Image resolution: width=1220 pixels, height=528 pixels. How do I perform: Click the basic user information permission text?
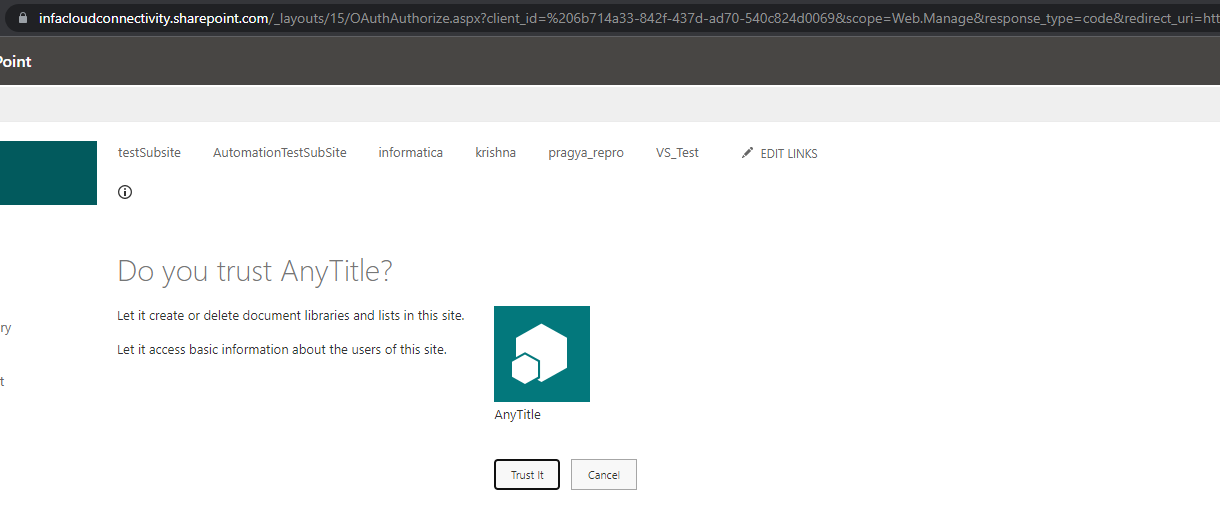pyautogui.click(x=282, y=349)
